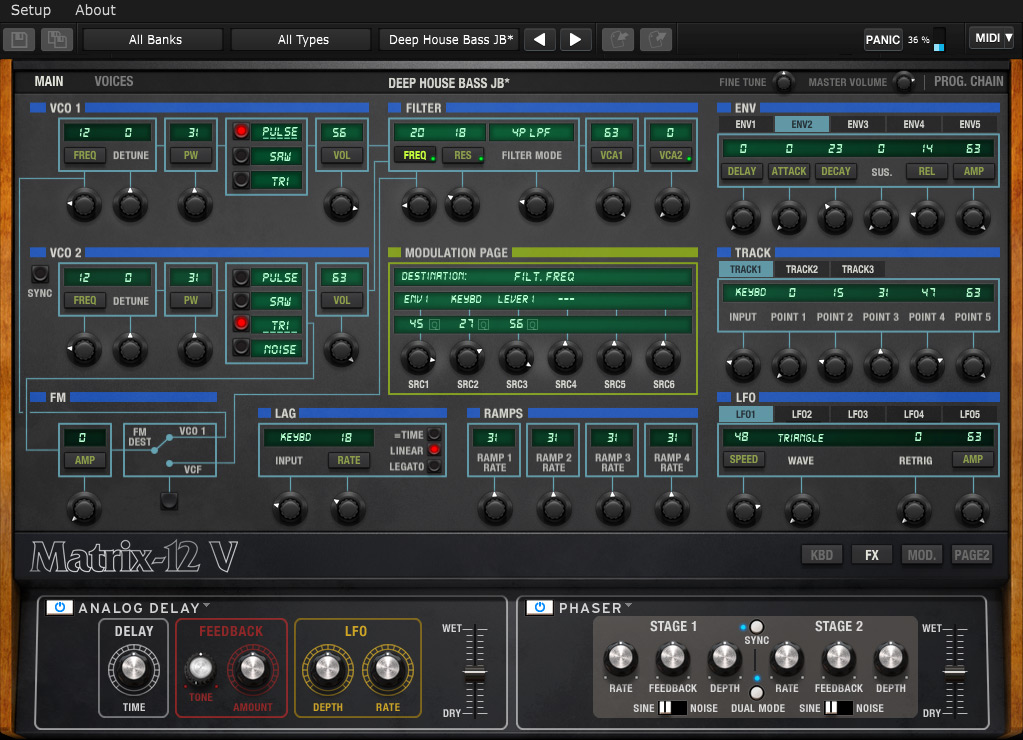
Task: Click the MOD. page button
Action: (x=921, y=555)
